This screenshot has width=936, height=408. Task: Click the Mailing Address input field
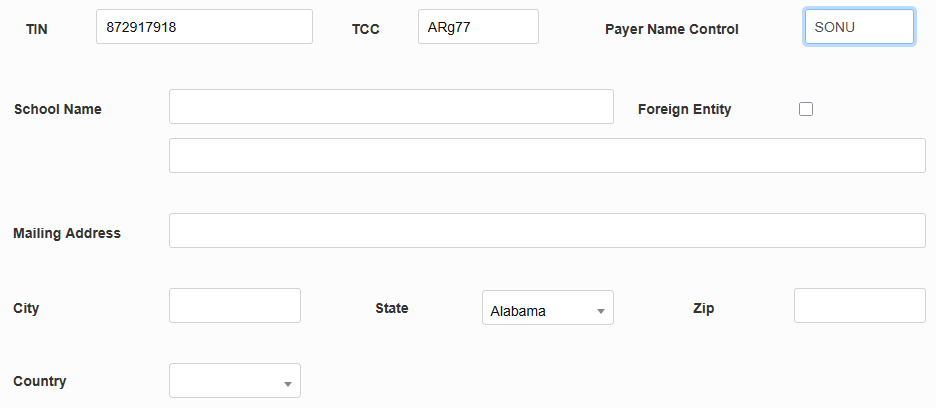pos(547,231)
